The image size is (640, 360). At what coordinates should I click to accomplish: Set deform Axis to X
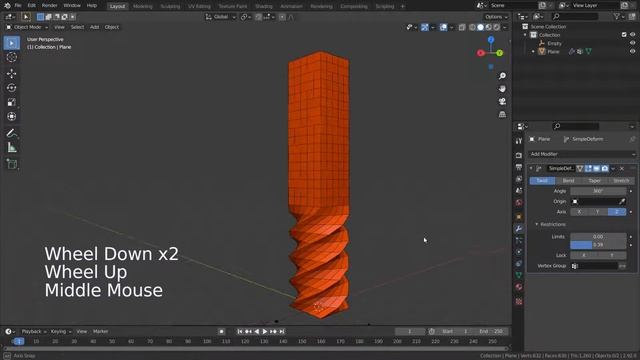[x=579, y=212]
